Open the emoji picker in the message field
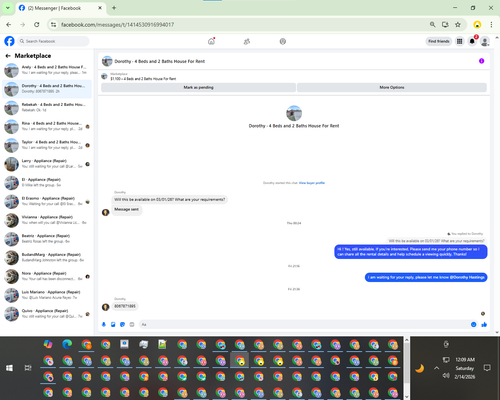Screen dimensions: 500x400 (x=473, y=324)
